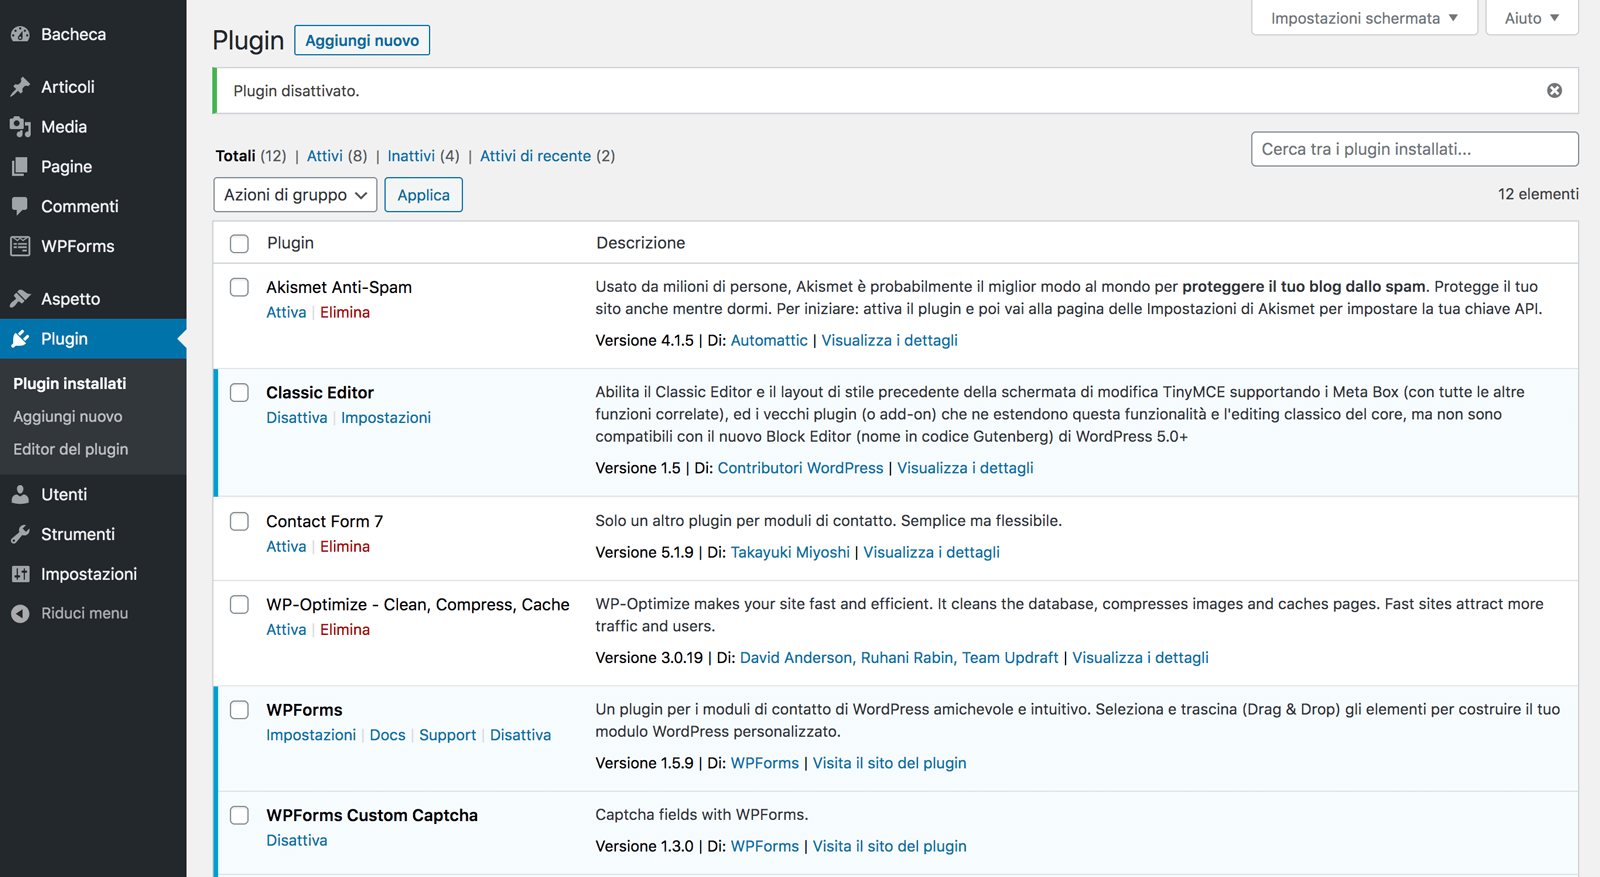
Task: Visit WPForms Custom Captcha plugin site link
Action: (x=890, y=846)
